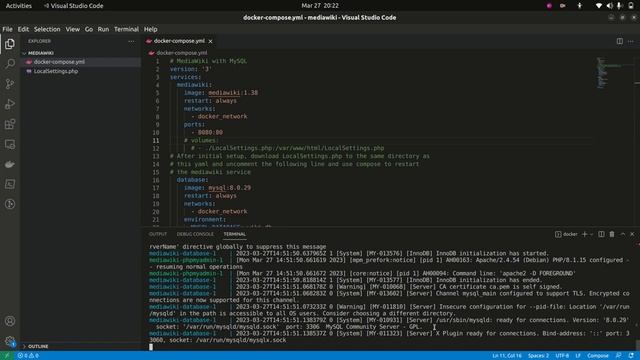Open the Go menu
This screenshot has height=360, width=640.
click(89, 29)
